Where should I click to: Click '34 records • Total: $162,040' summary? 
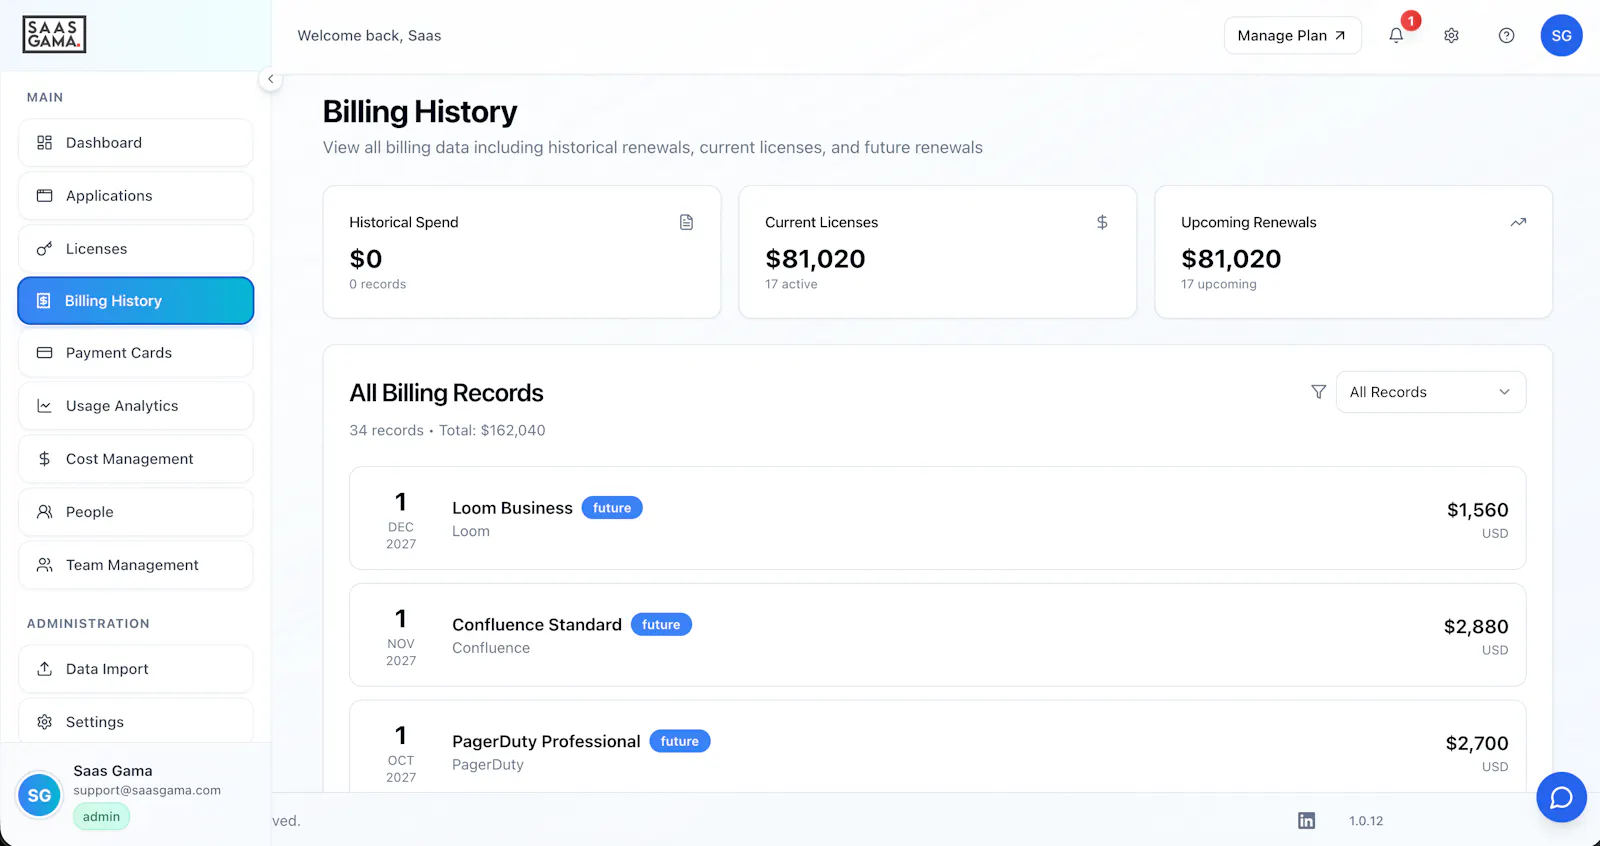point(447,431)
